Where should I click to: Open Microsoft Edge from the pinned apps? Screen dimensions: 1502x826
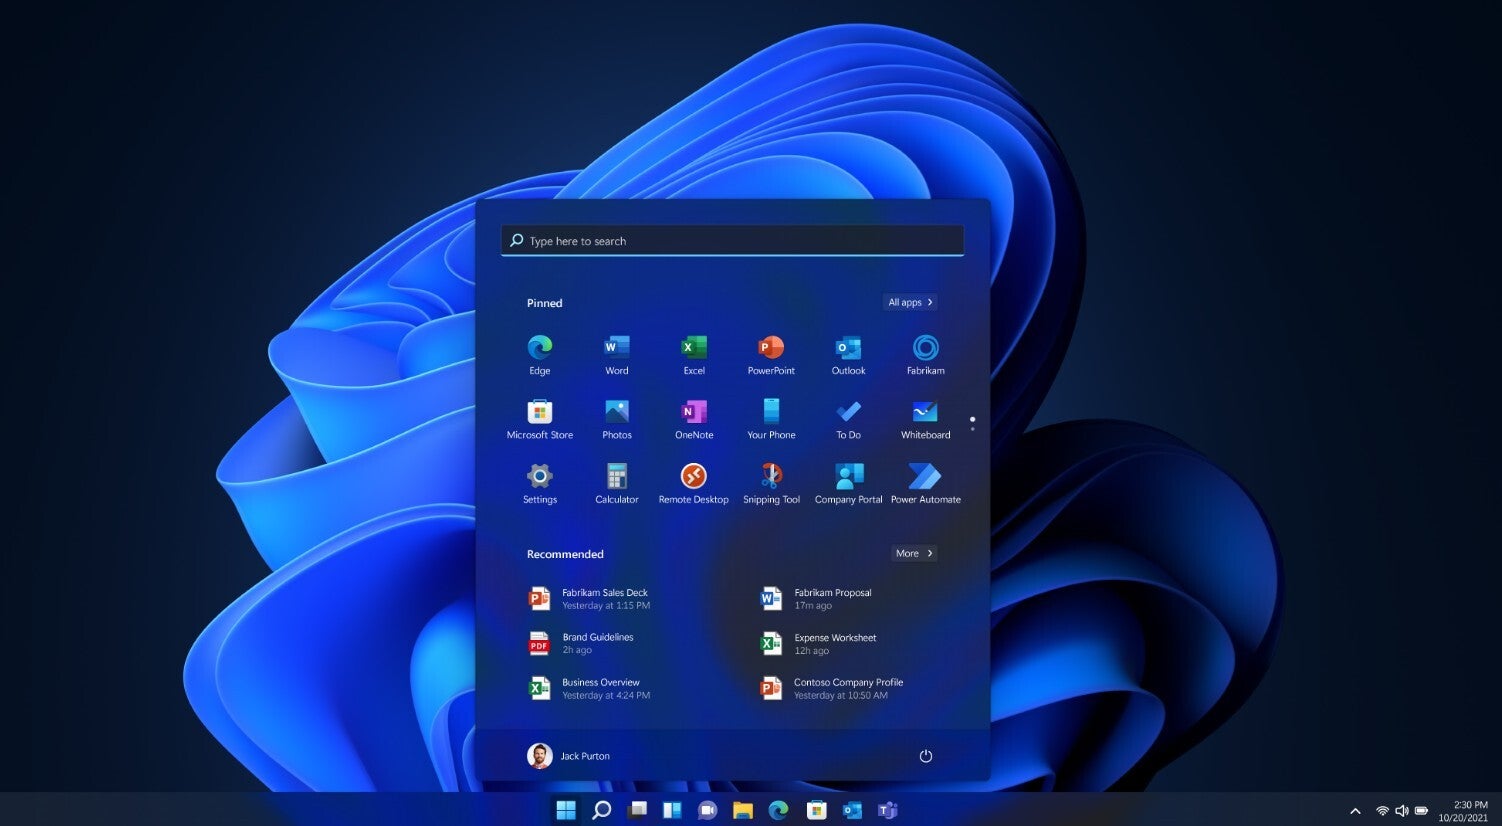click(x=539, y=349)
